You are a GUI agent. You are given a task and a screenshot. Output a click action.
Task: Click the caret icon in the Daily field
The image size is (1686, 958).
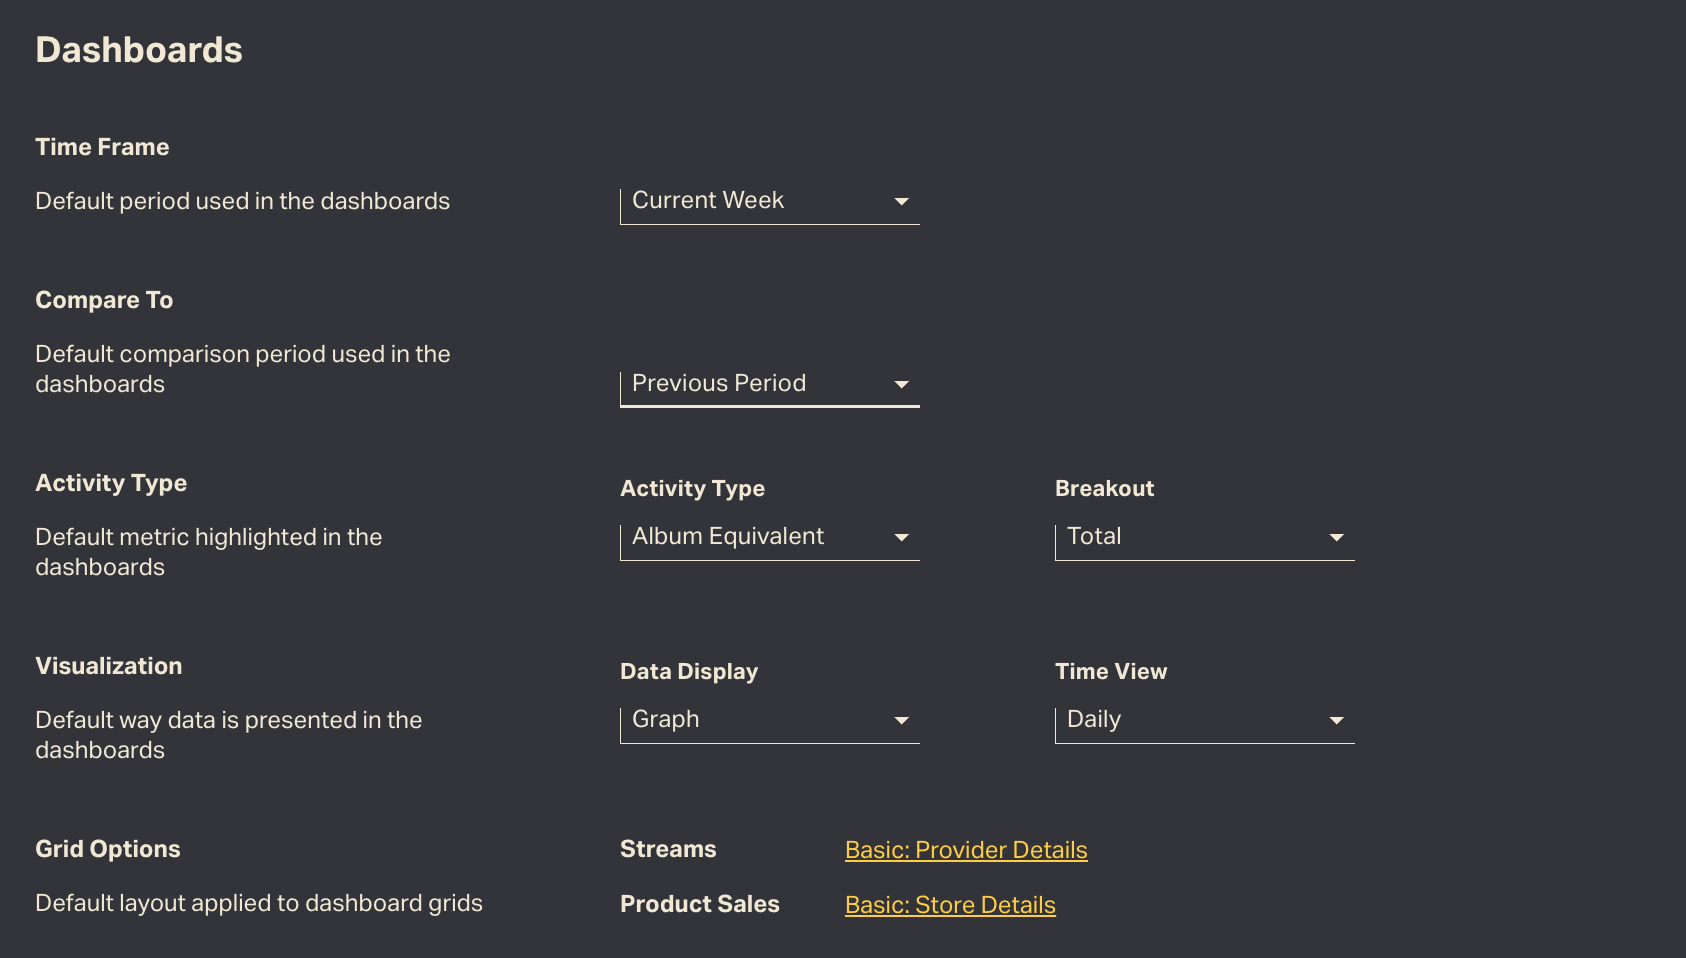(1336, 721)
